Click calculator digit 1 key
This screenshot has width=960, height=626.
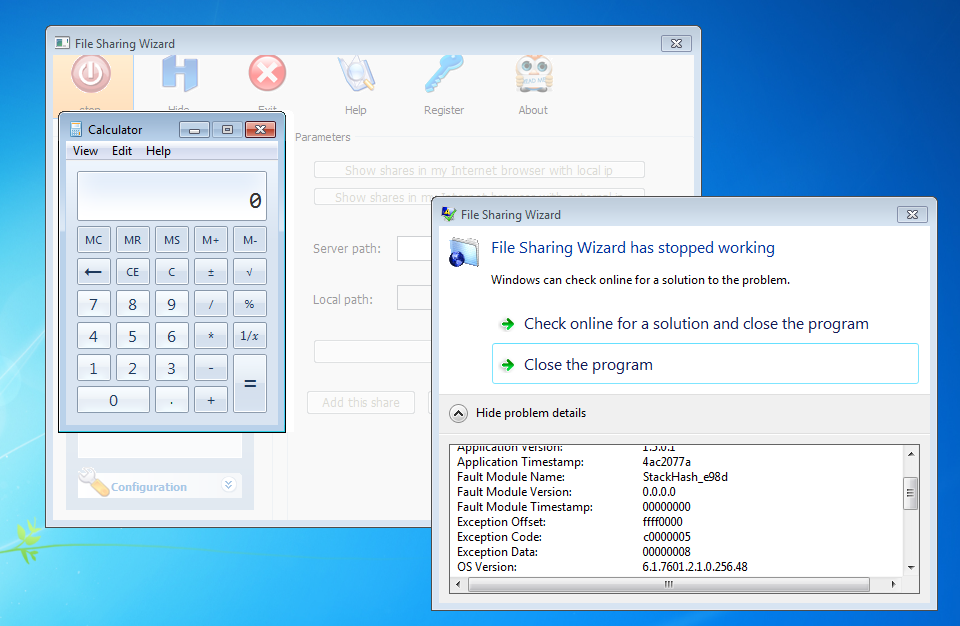pos(94,368)
